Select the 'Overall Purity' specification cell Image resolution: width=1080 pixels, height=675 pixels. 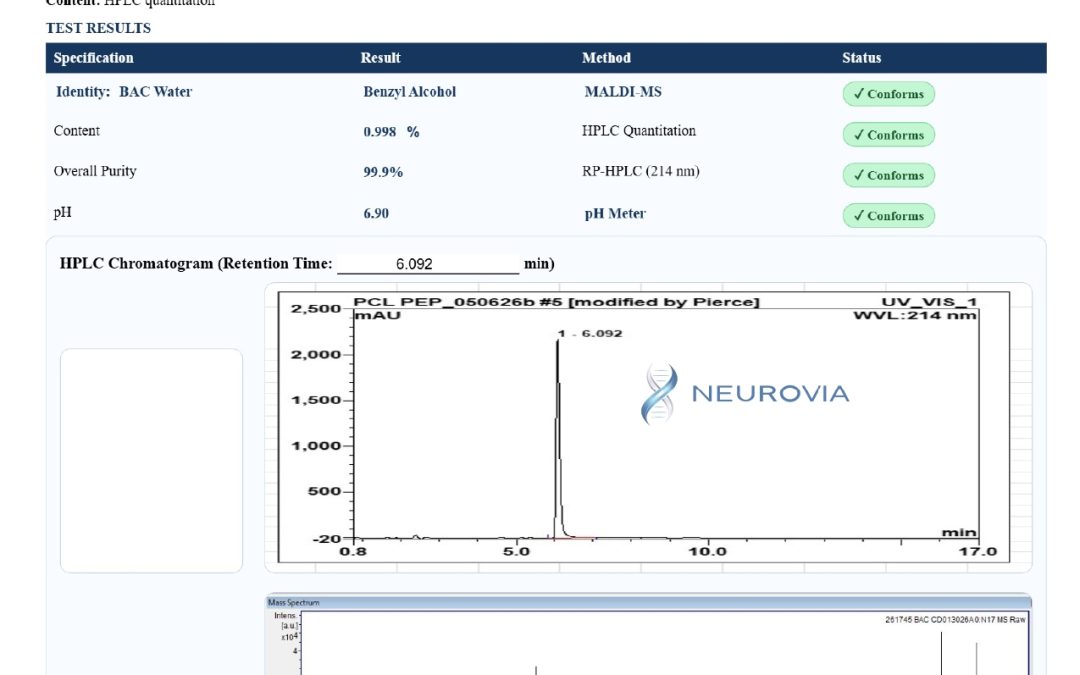(x=95, y=171)
